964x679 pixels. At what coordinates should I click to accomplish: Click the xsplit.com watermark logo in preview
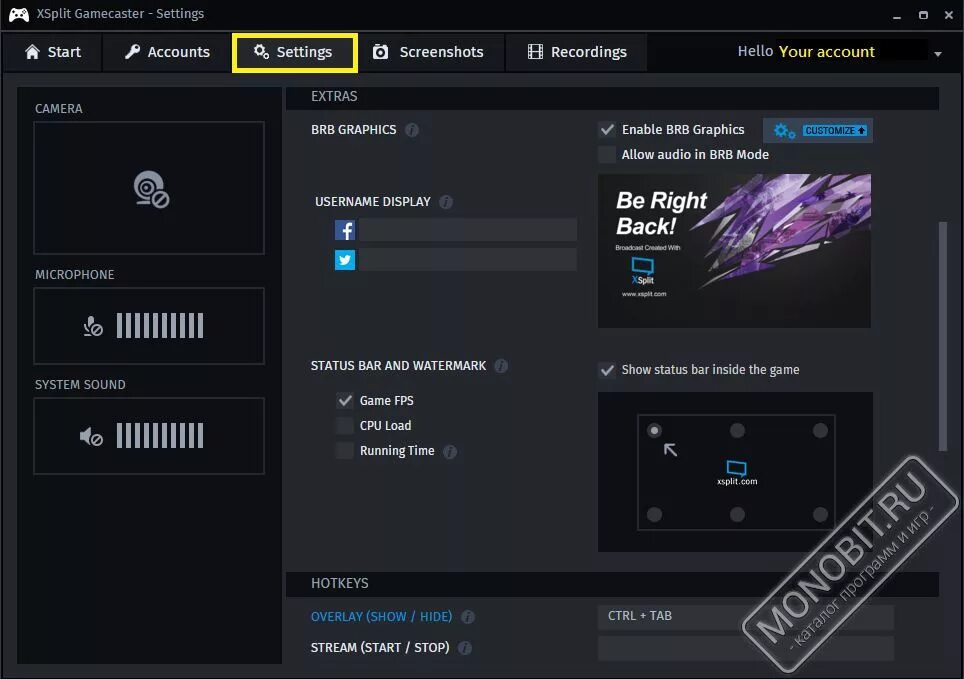[737, 473]
